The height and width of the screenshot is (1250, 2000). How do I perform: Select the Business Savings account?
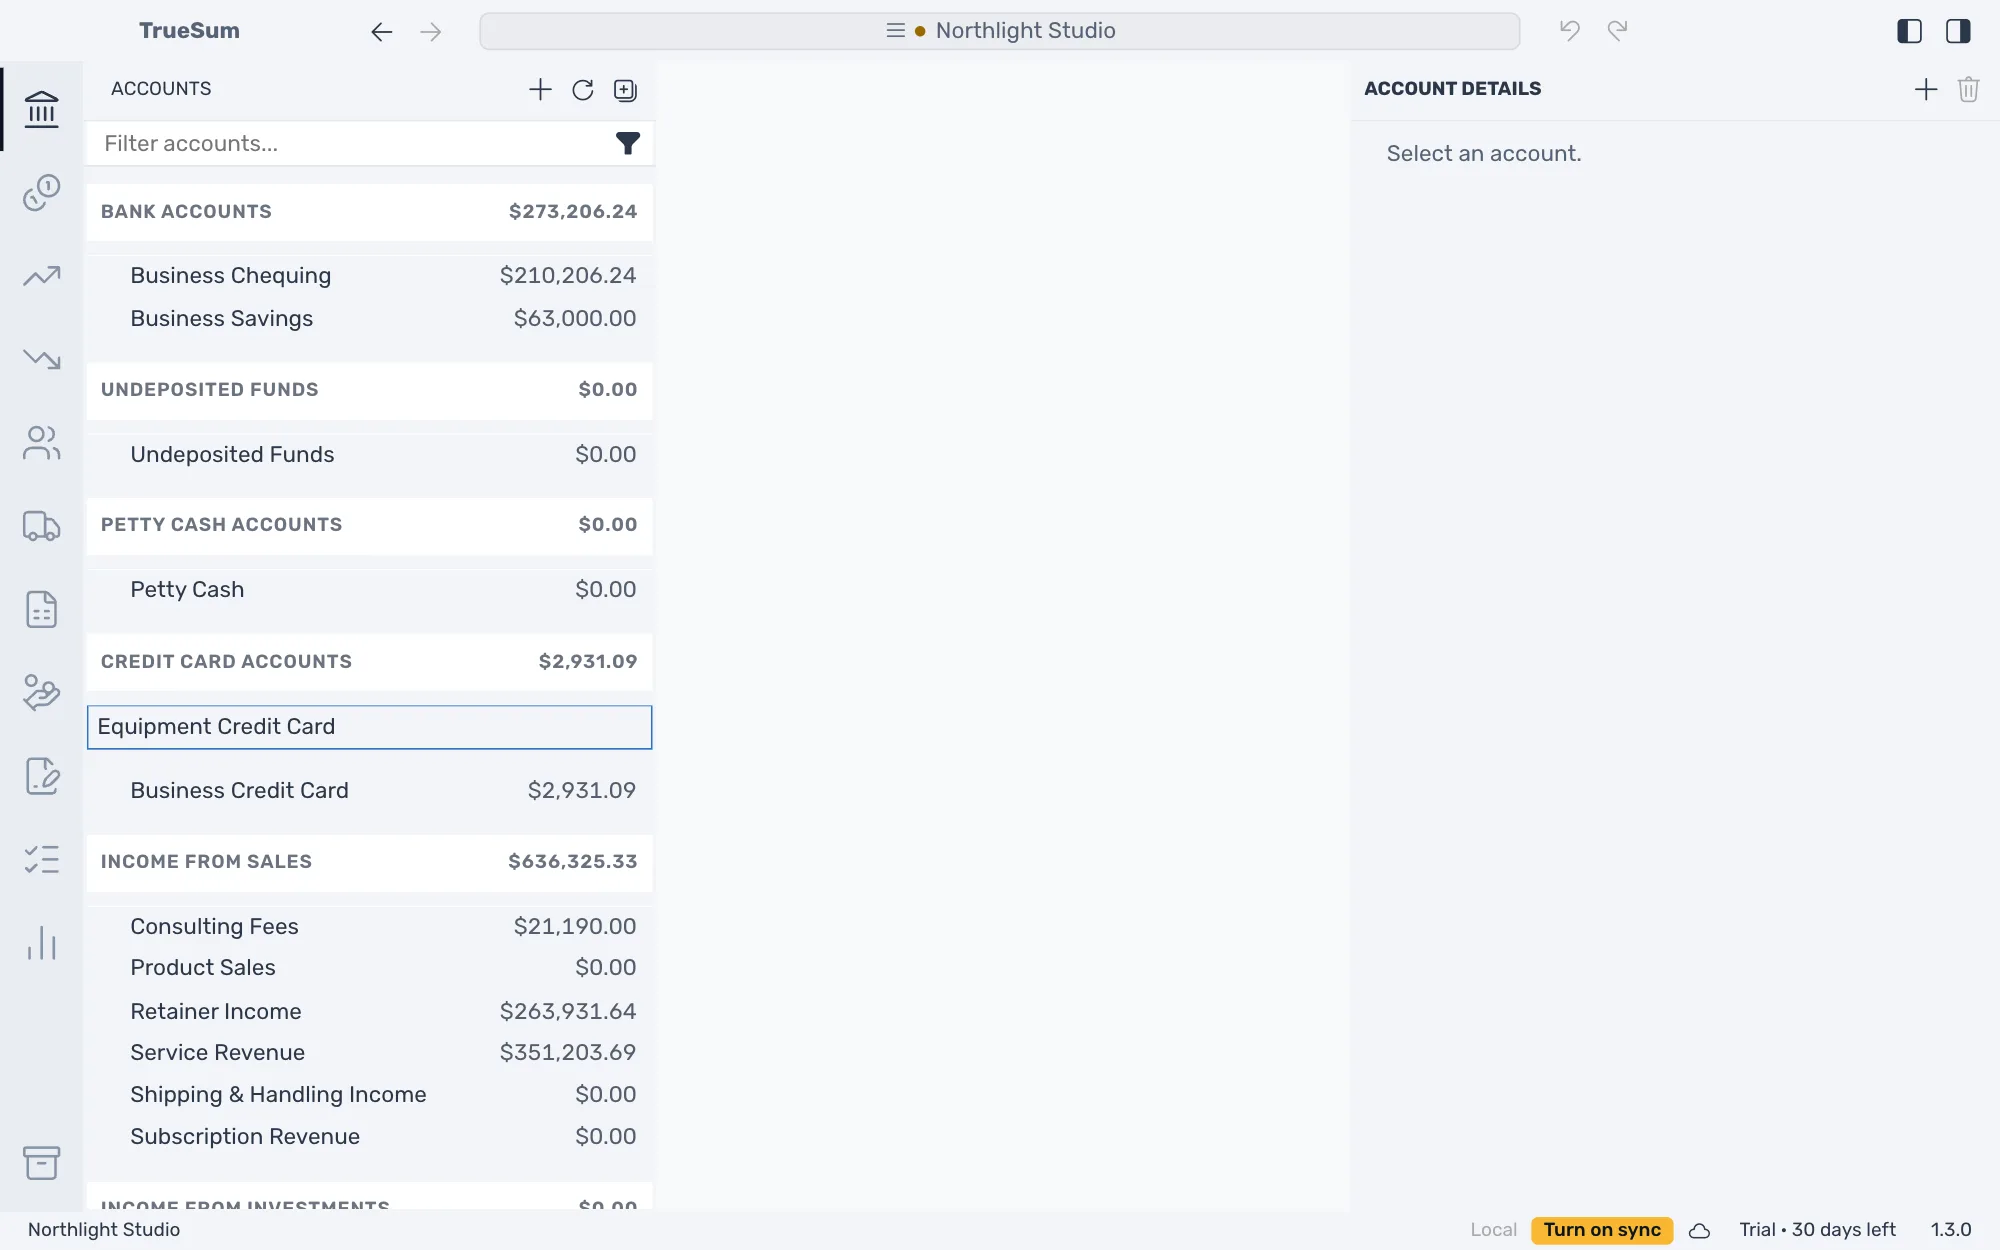(369, 319)
